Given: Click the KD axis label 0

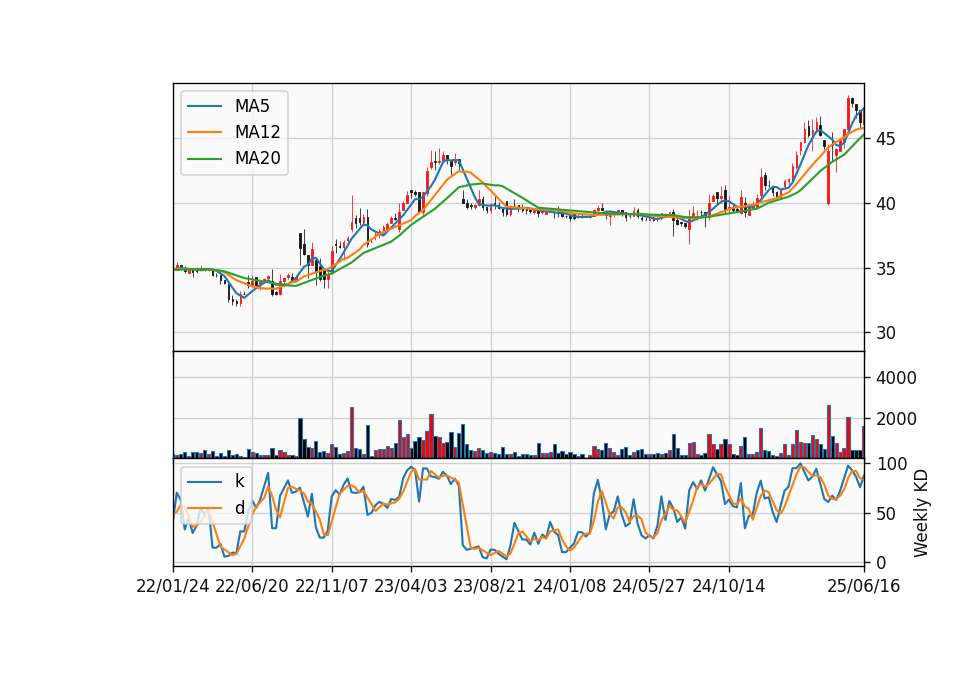Looking at the screenshot, I should click(880, 563).
